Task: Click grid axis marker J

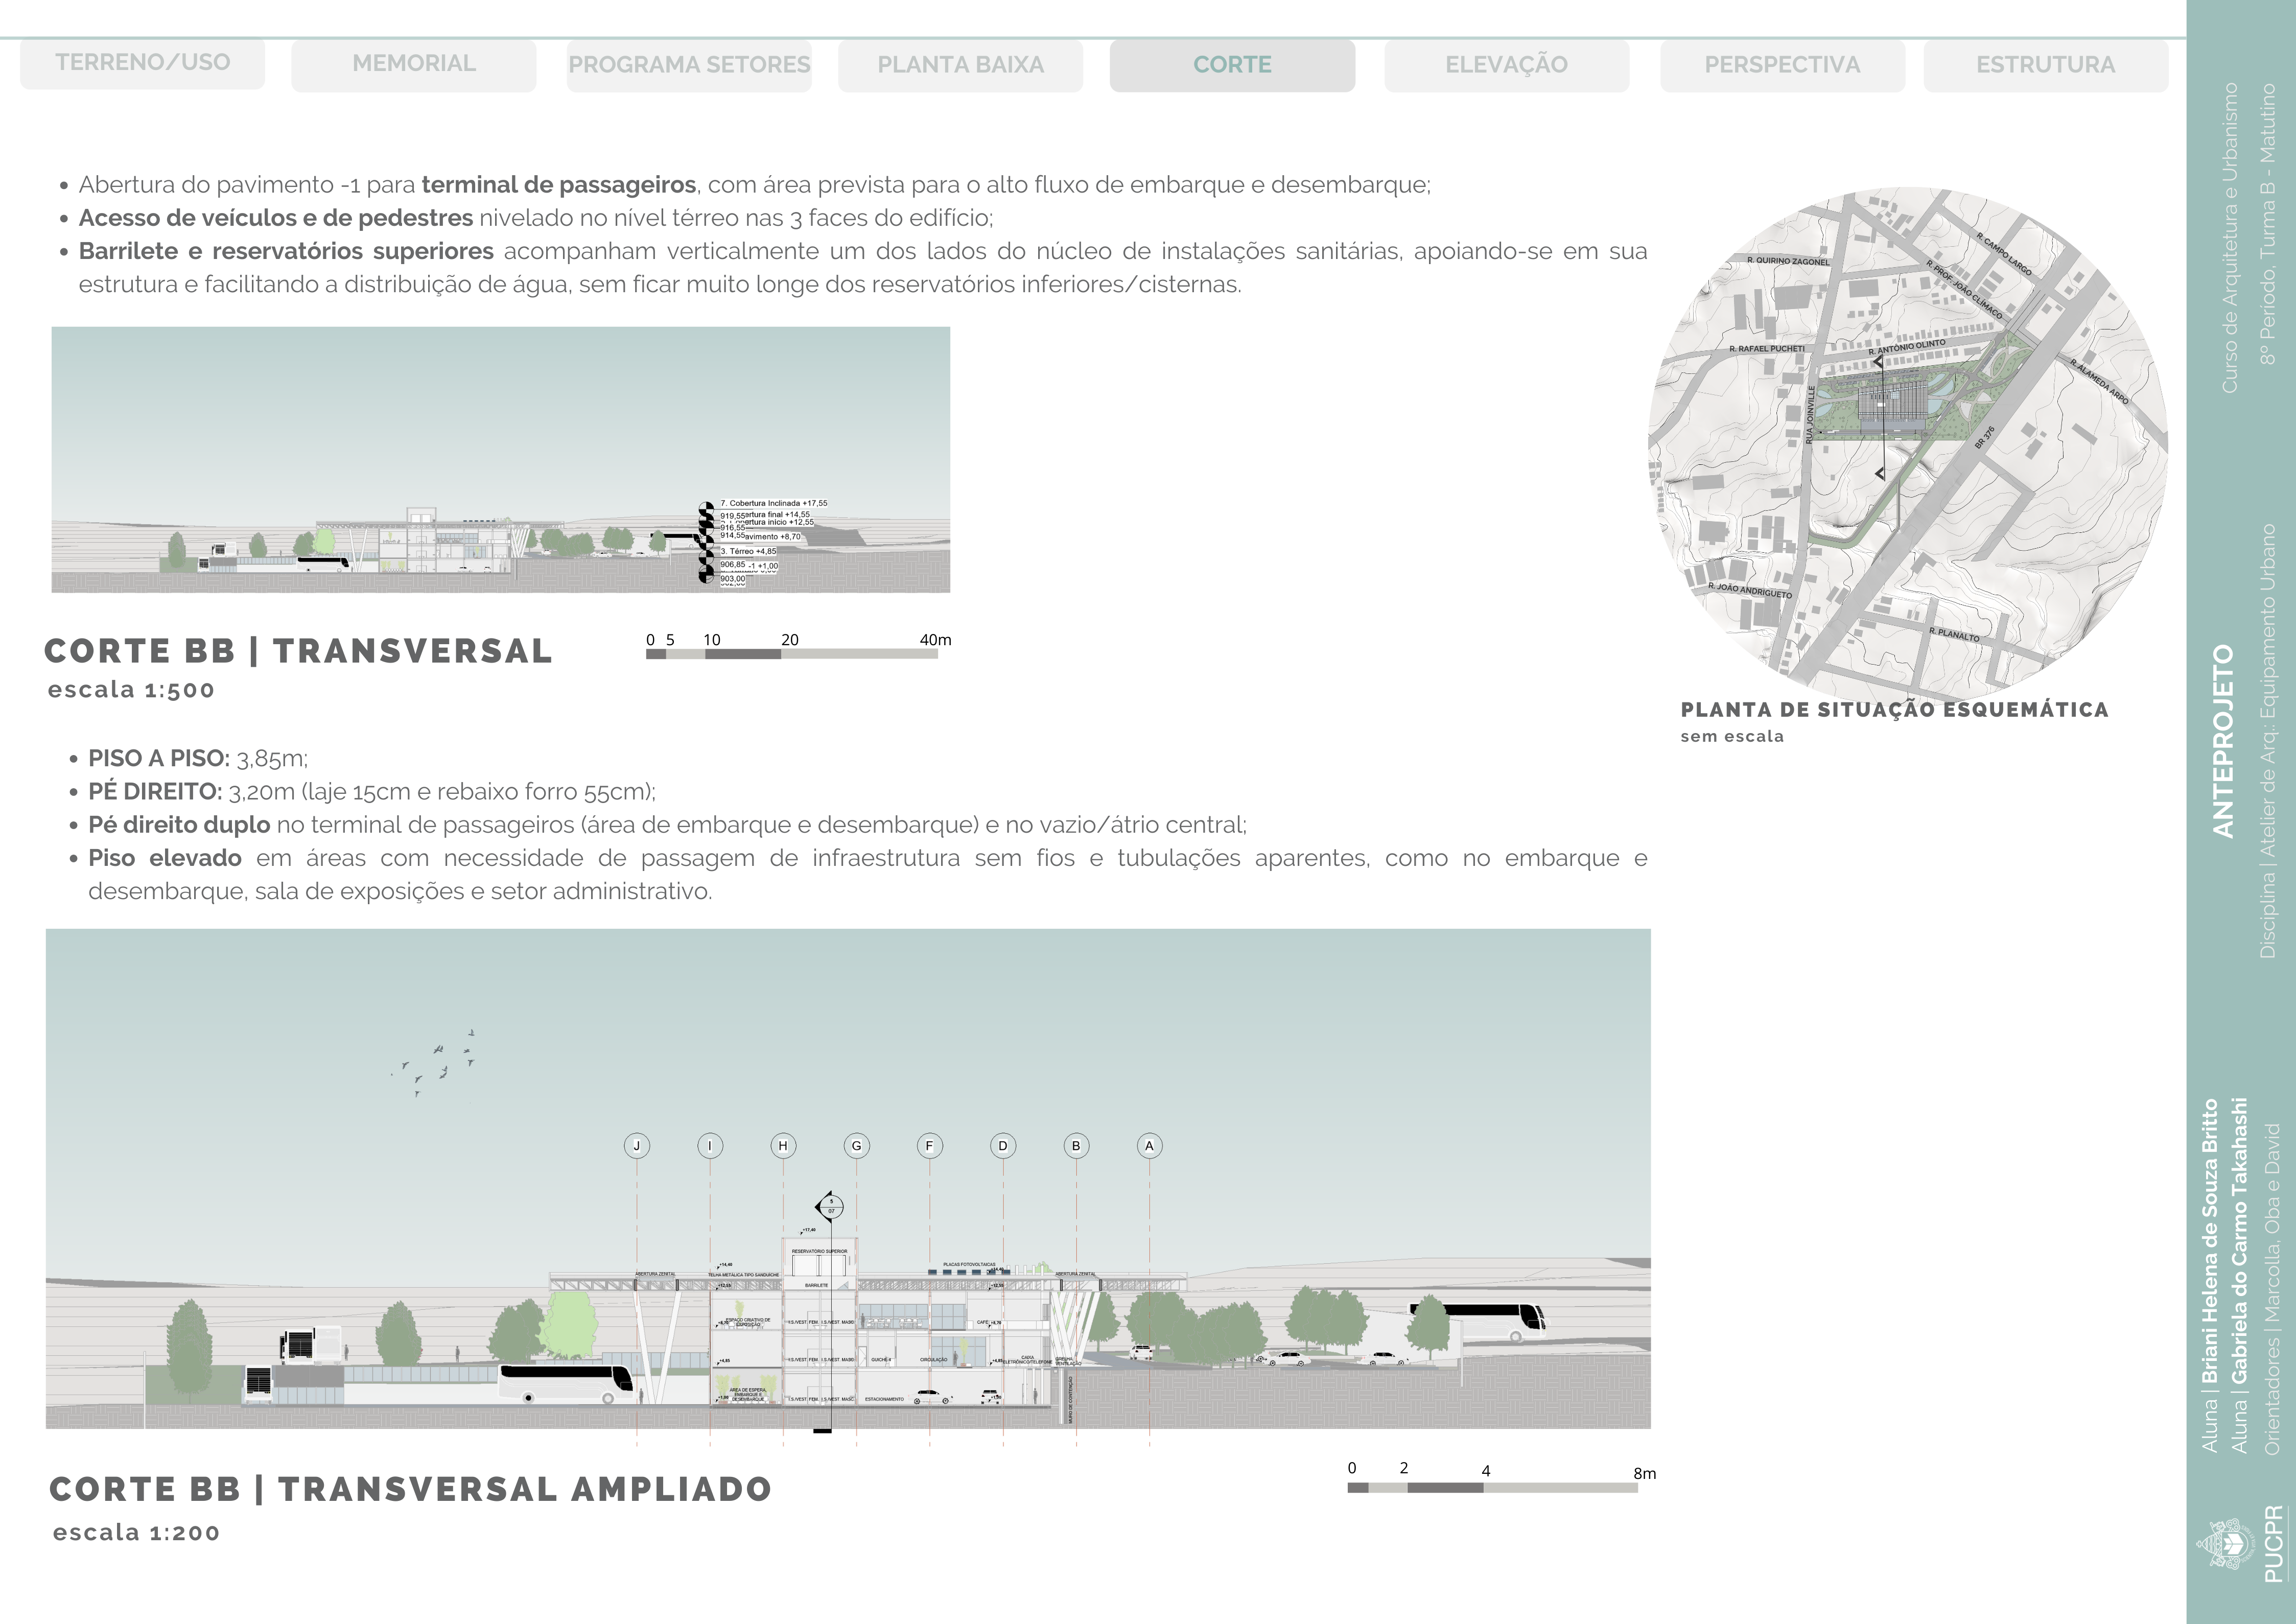Action: tap(637, 1146)
